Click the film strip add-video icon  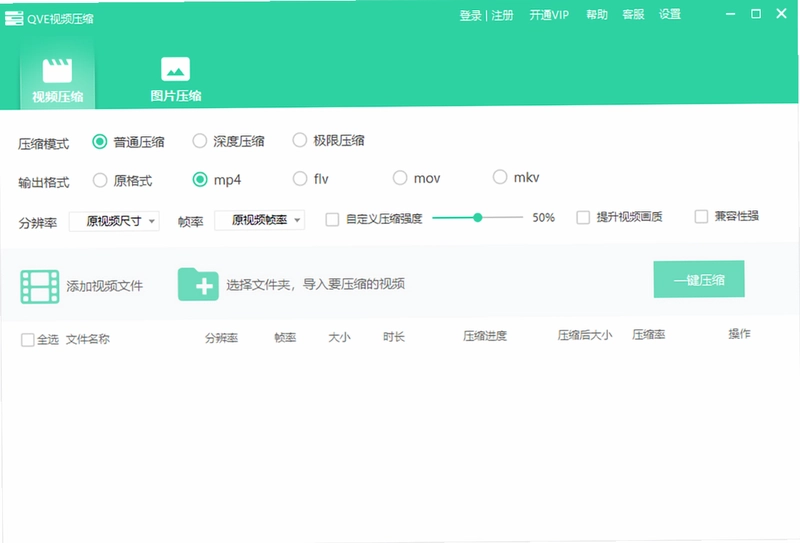40,287
